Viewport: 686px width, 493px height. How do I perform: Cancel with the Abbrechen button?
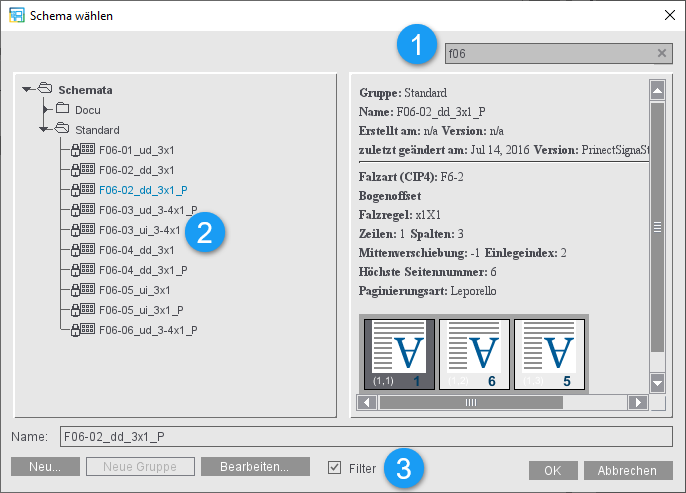click(628, 471)
